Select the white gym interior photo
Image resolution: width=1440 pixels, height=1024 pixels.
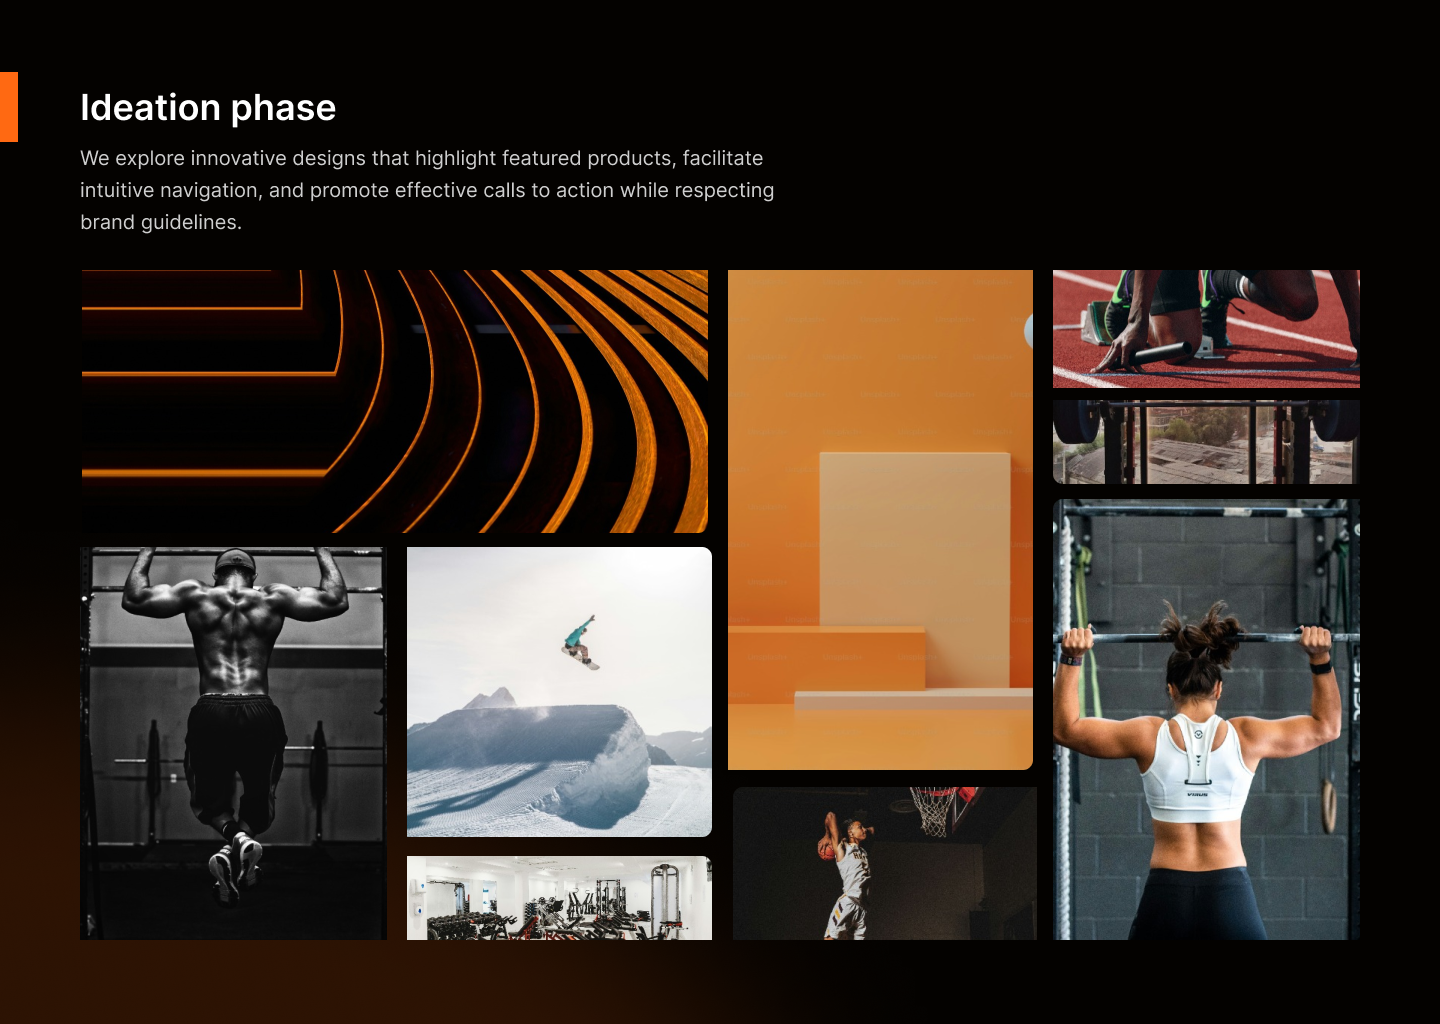tap(559, 898)
